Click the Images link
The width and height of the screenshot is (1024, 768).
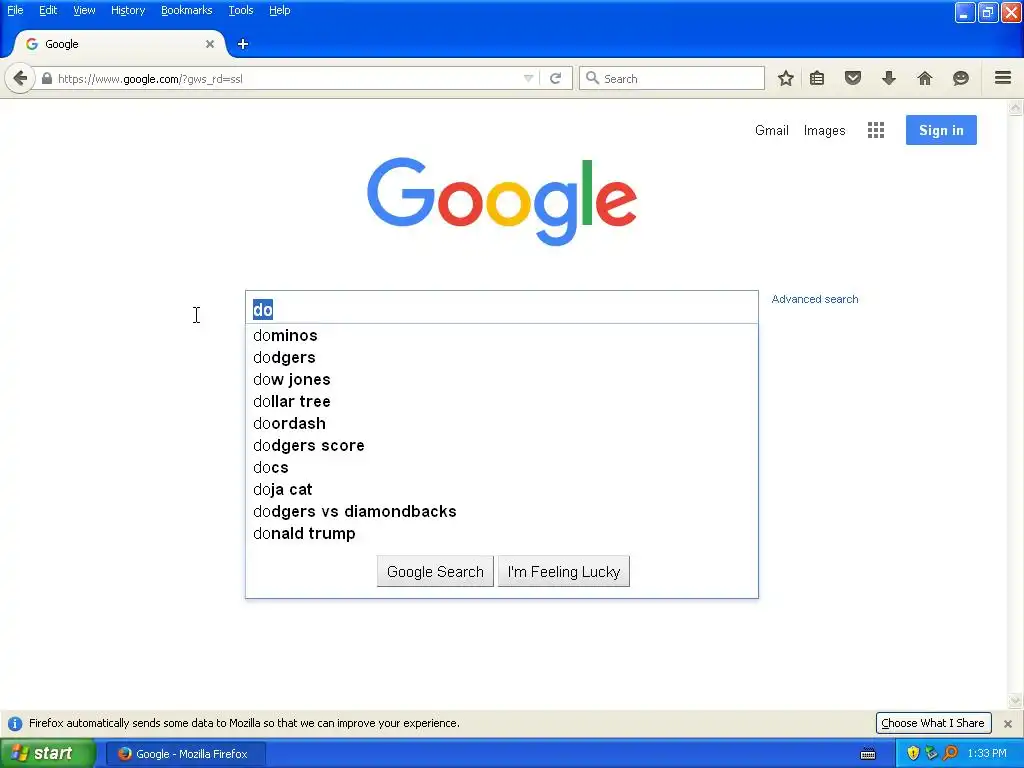[824, 131]
